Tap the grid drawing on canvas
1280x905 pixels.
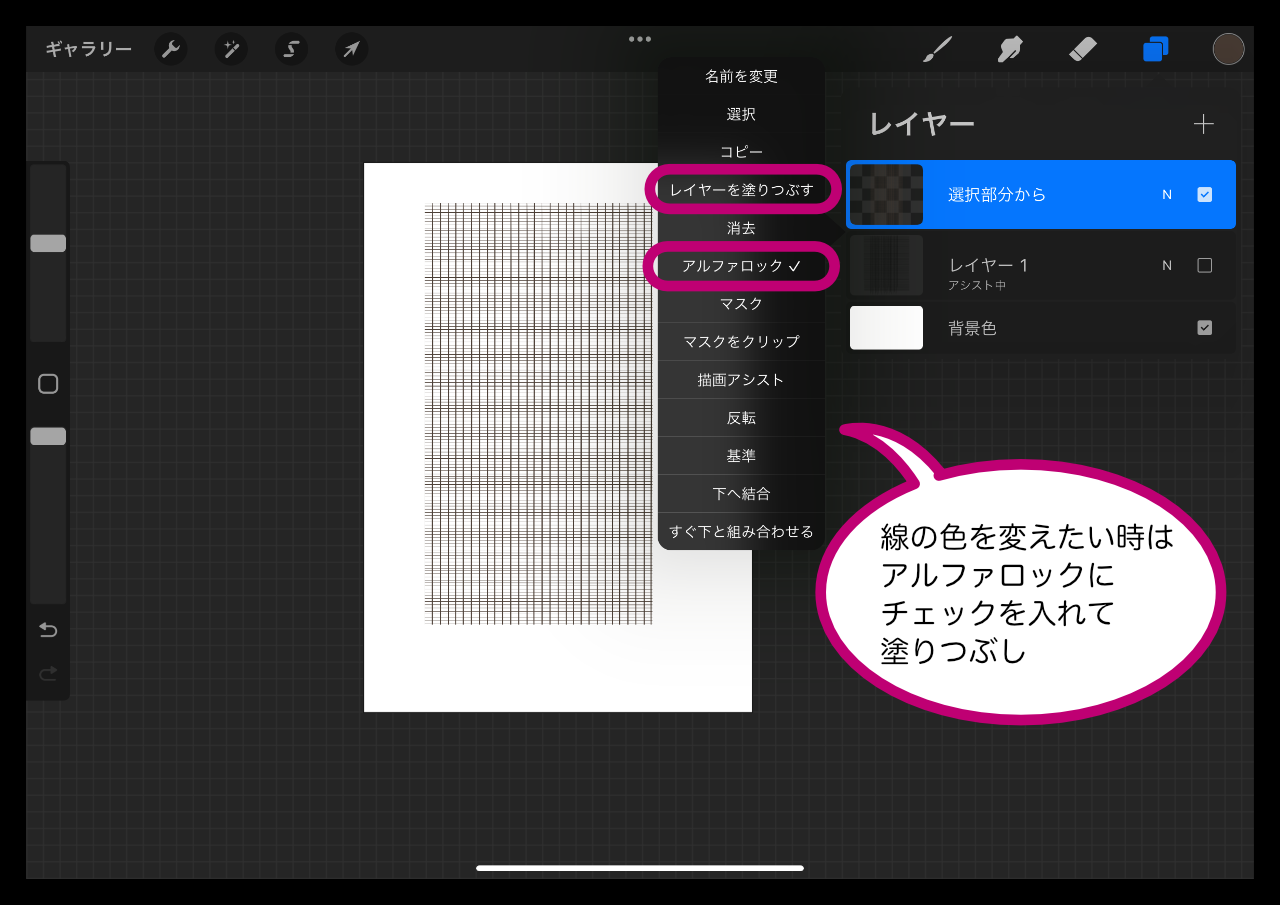[x=538, y=414]
